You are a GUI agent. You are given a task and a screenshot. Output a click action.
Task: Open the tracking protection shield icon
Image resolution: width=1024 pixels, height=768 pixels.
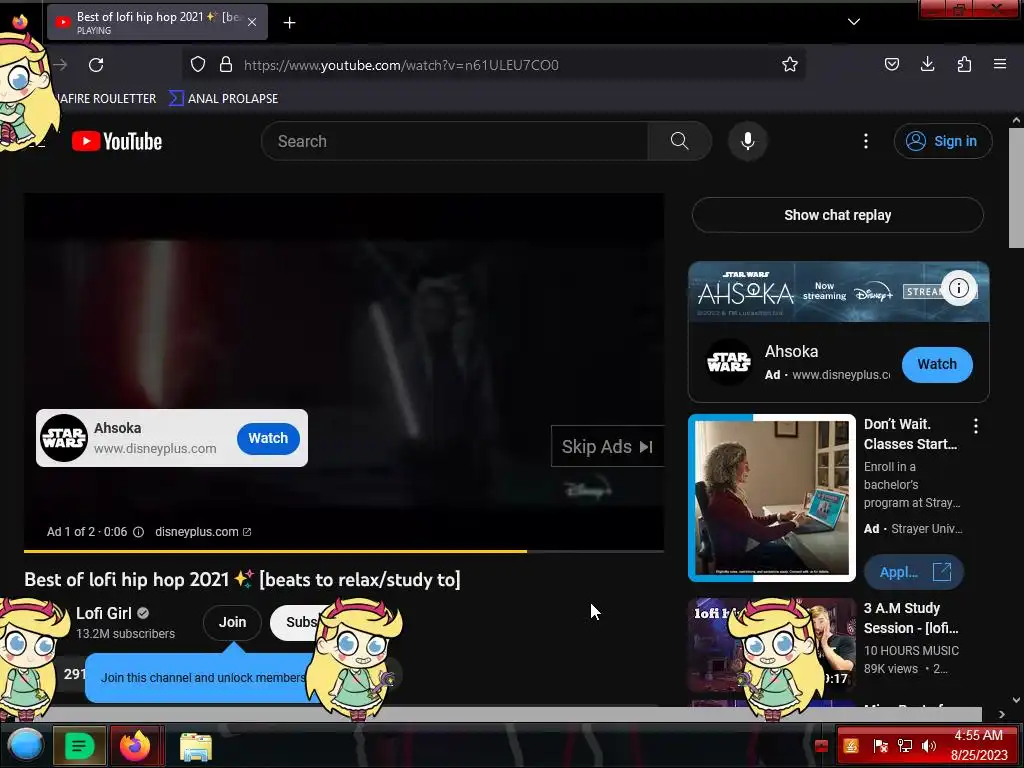click(198, 65)
